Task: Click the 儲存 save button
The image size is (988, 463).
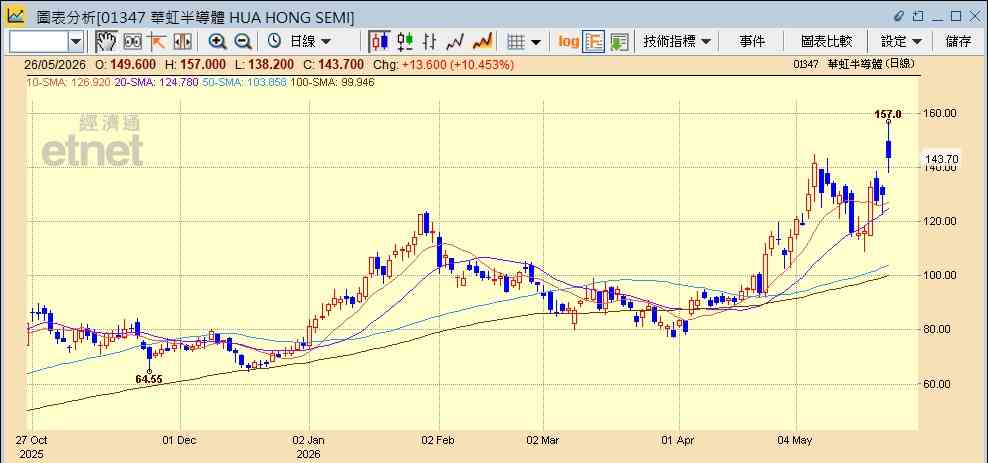Action: (x=958, y=42)
